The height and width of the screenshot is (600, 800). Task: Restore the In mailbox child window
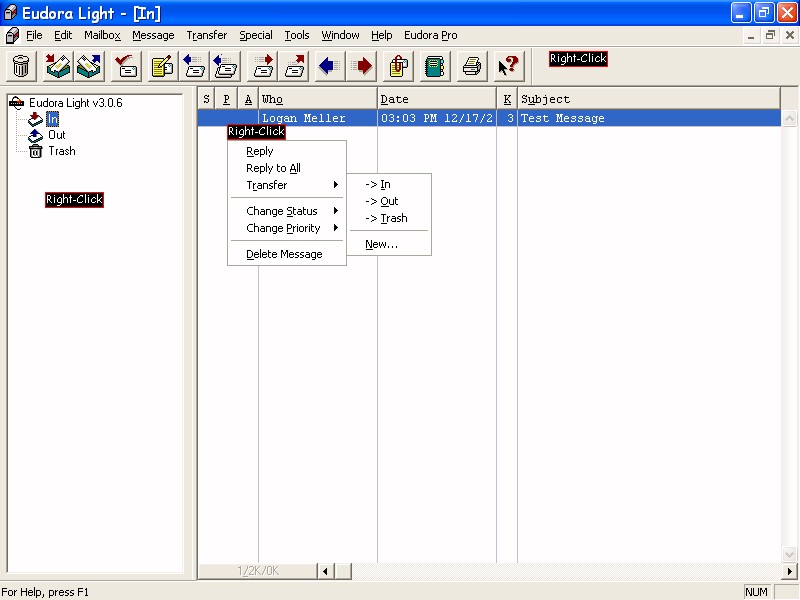click(x=770, y=35)
